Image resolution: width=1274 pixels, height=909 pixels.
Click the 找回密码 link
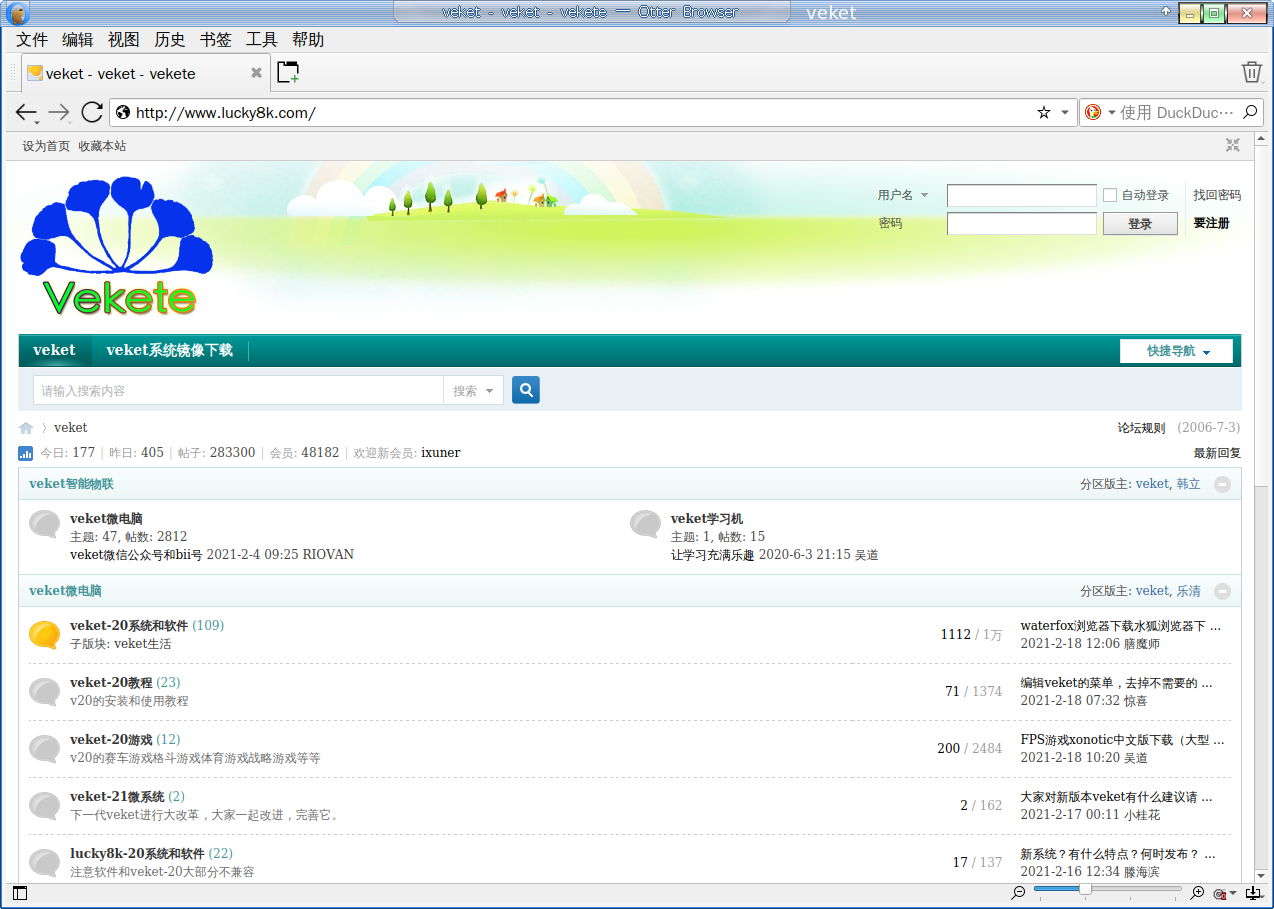tap(1217, 195)
